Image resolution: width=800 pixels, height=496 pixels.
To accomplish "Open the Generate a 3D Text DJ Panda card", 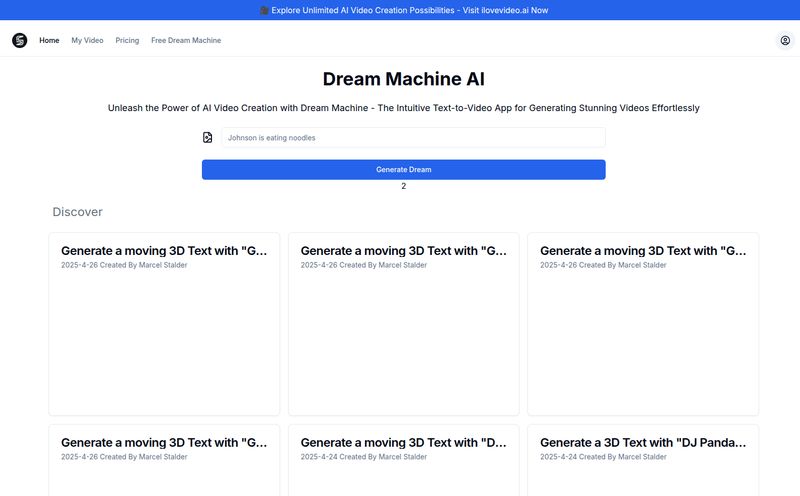I will coord(643,460).
